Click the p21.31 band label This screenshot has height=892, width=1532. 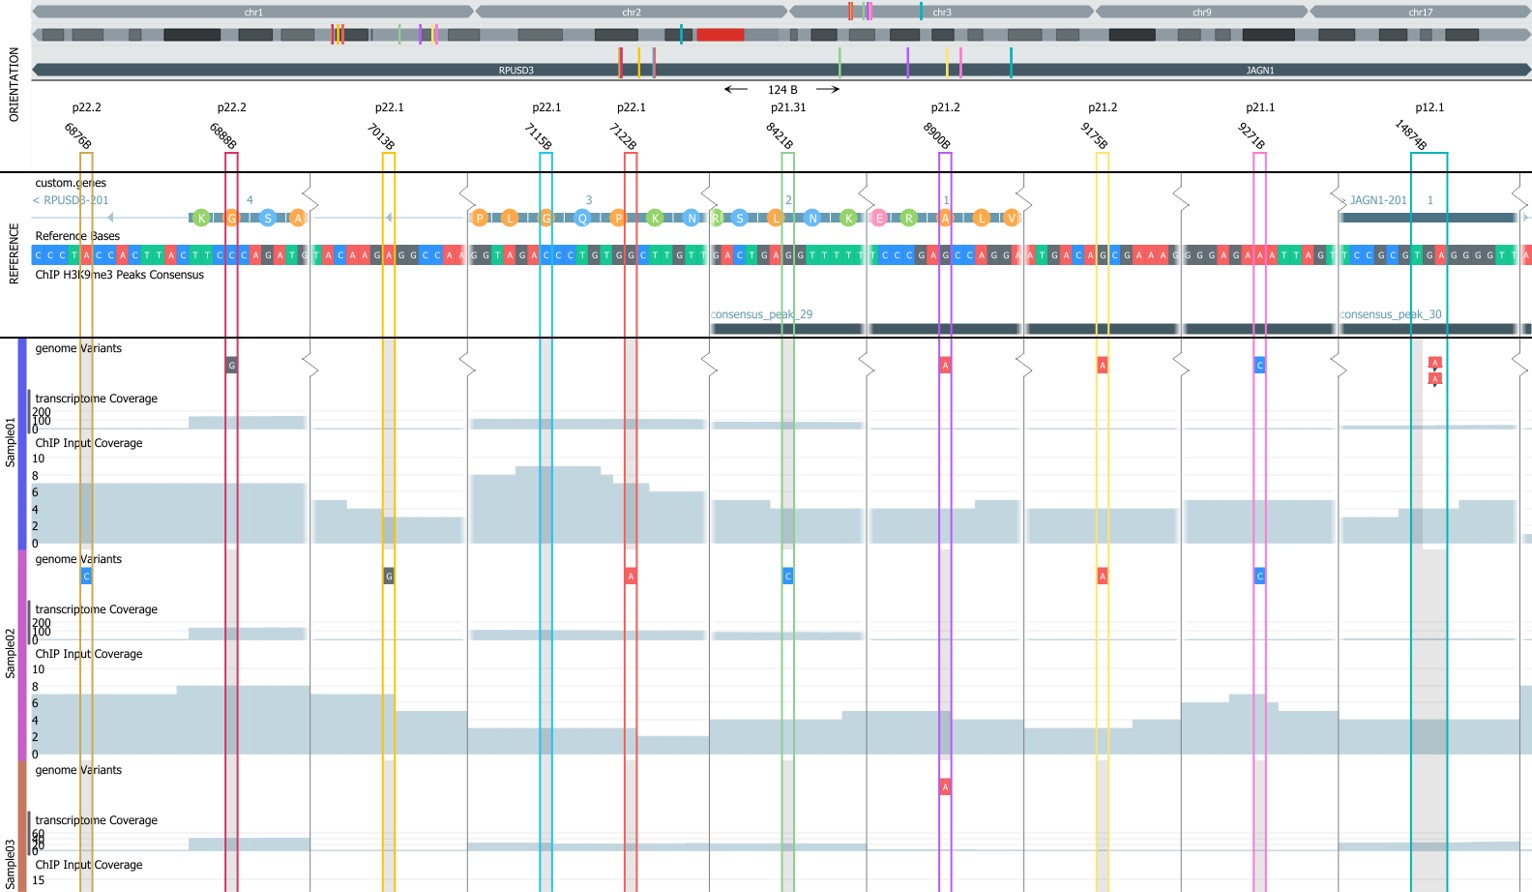pyautogui.click(x=788, y=107)
